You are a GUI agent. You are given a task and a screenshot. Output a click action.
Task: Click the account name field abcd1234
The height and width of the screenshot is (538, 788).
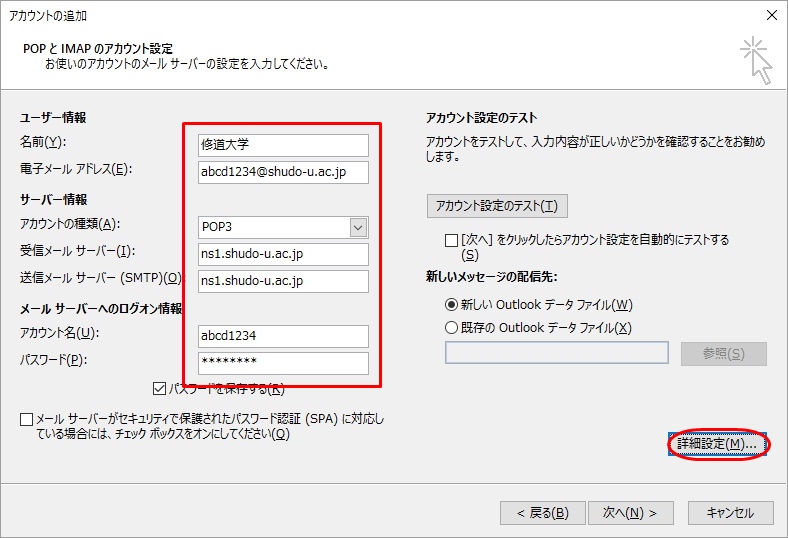[x=282, y=336]
